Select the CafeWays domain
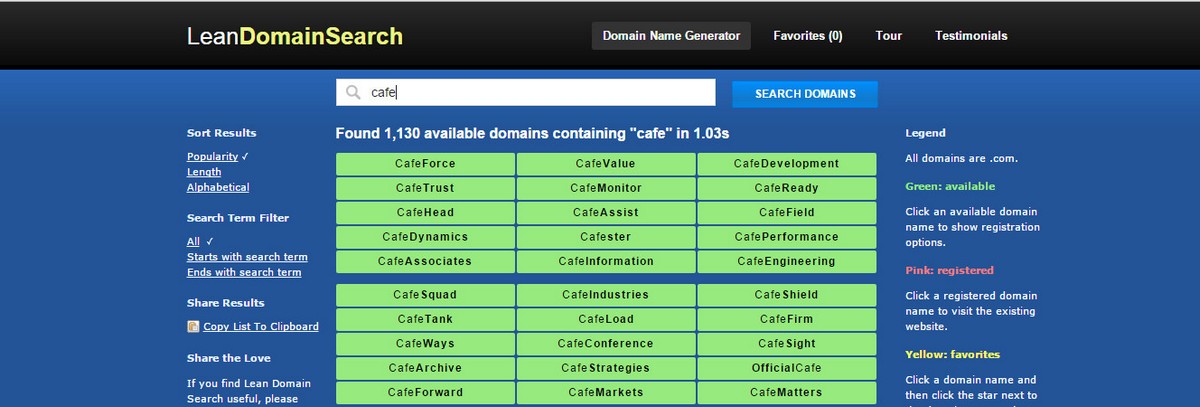This screenshot has height=407, width=1200. tap(425, 343)
